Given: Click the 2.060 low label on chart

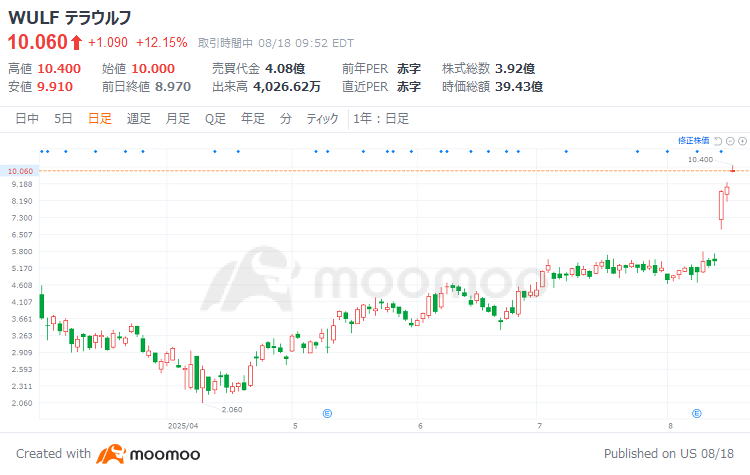Looking at the screenshot, I should pyautogui.click(x=232, y=409).
